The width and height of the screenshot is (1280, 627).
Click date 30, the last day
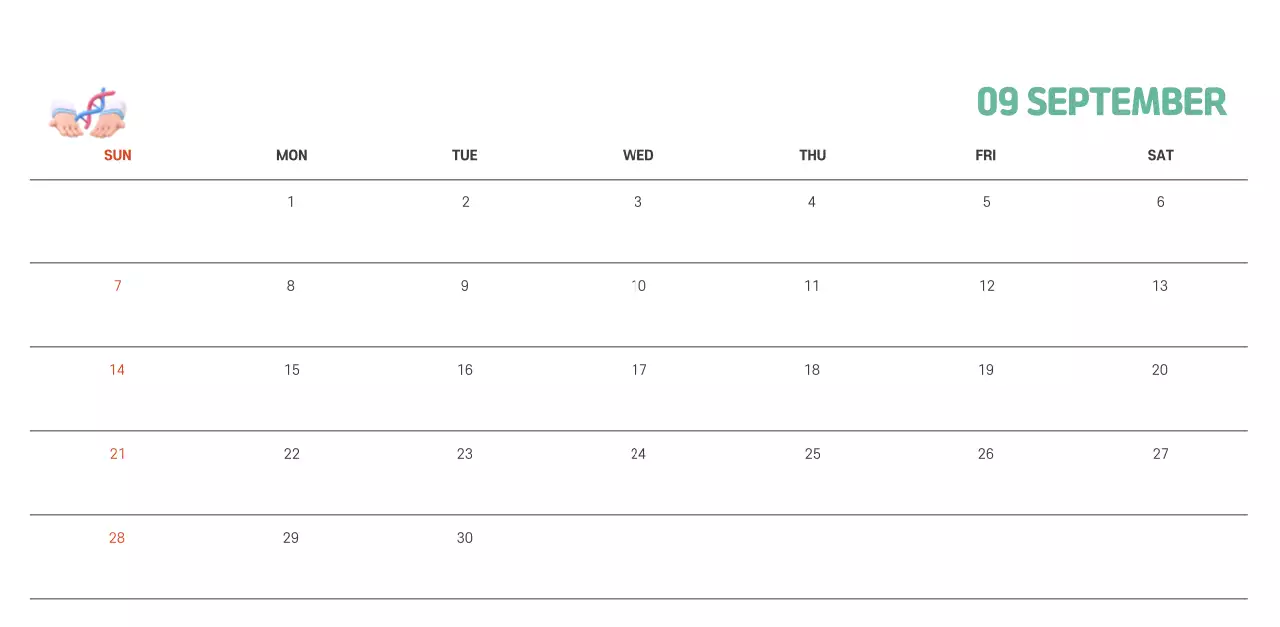[x=465, y=538]
